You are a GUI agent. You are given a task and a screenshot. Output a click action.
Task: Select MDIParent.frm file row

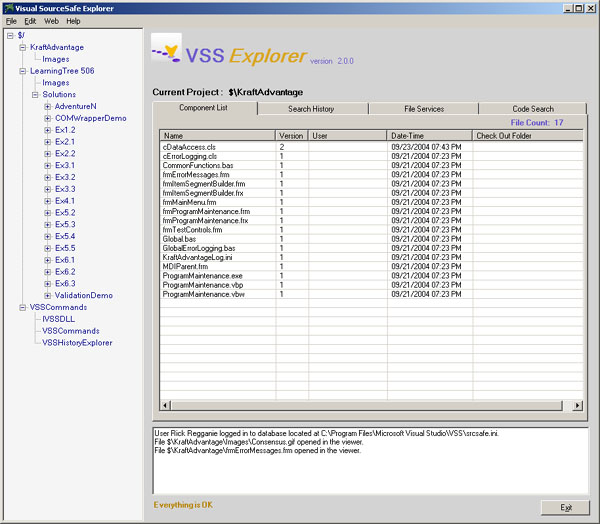(x=371, y=266)
